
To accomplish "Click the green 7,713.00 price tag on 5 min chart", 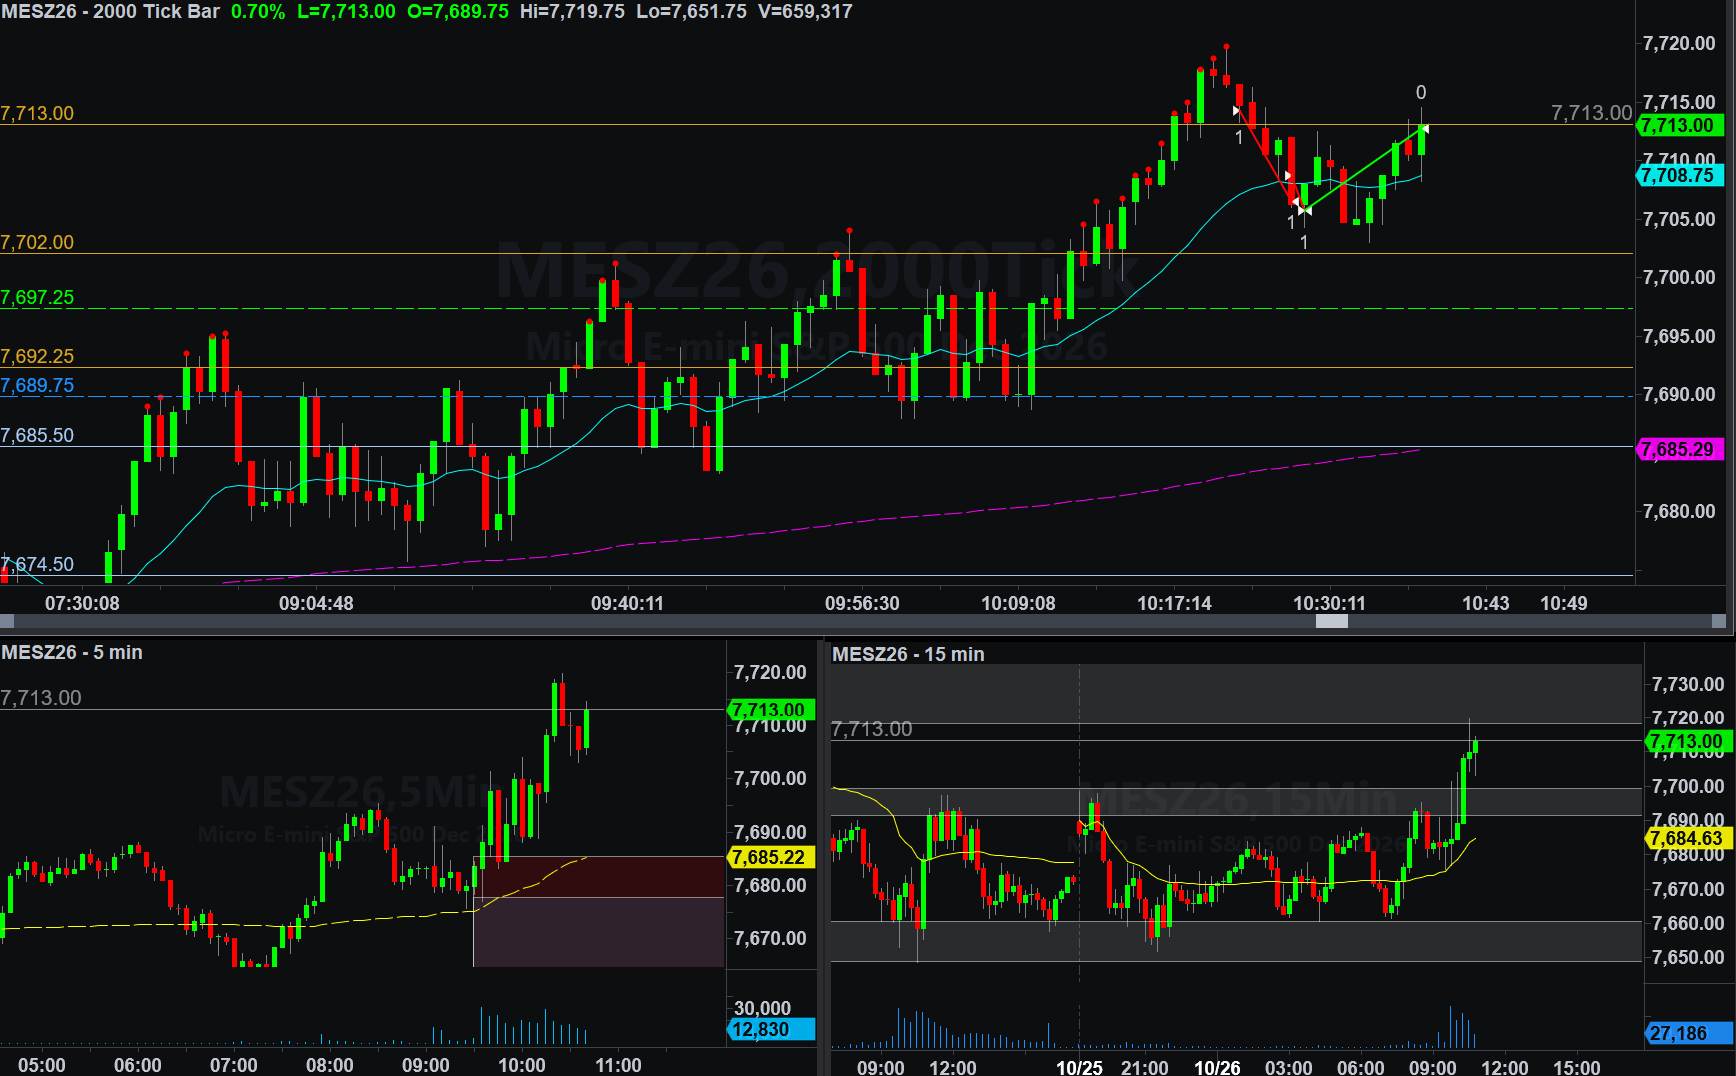I will [x=771, y=710].
